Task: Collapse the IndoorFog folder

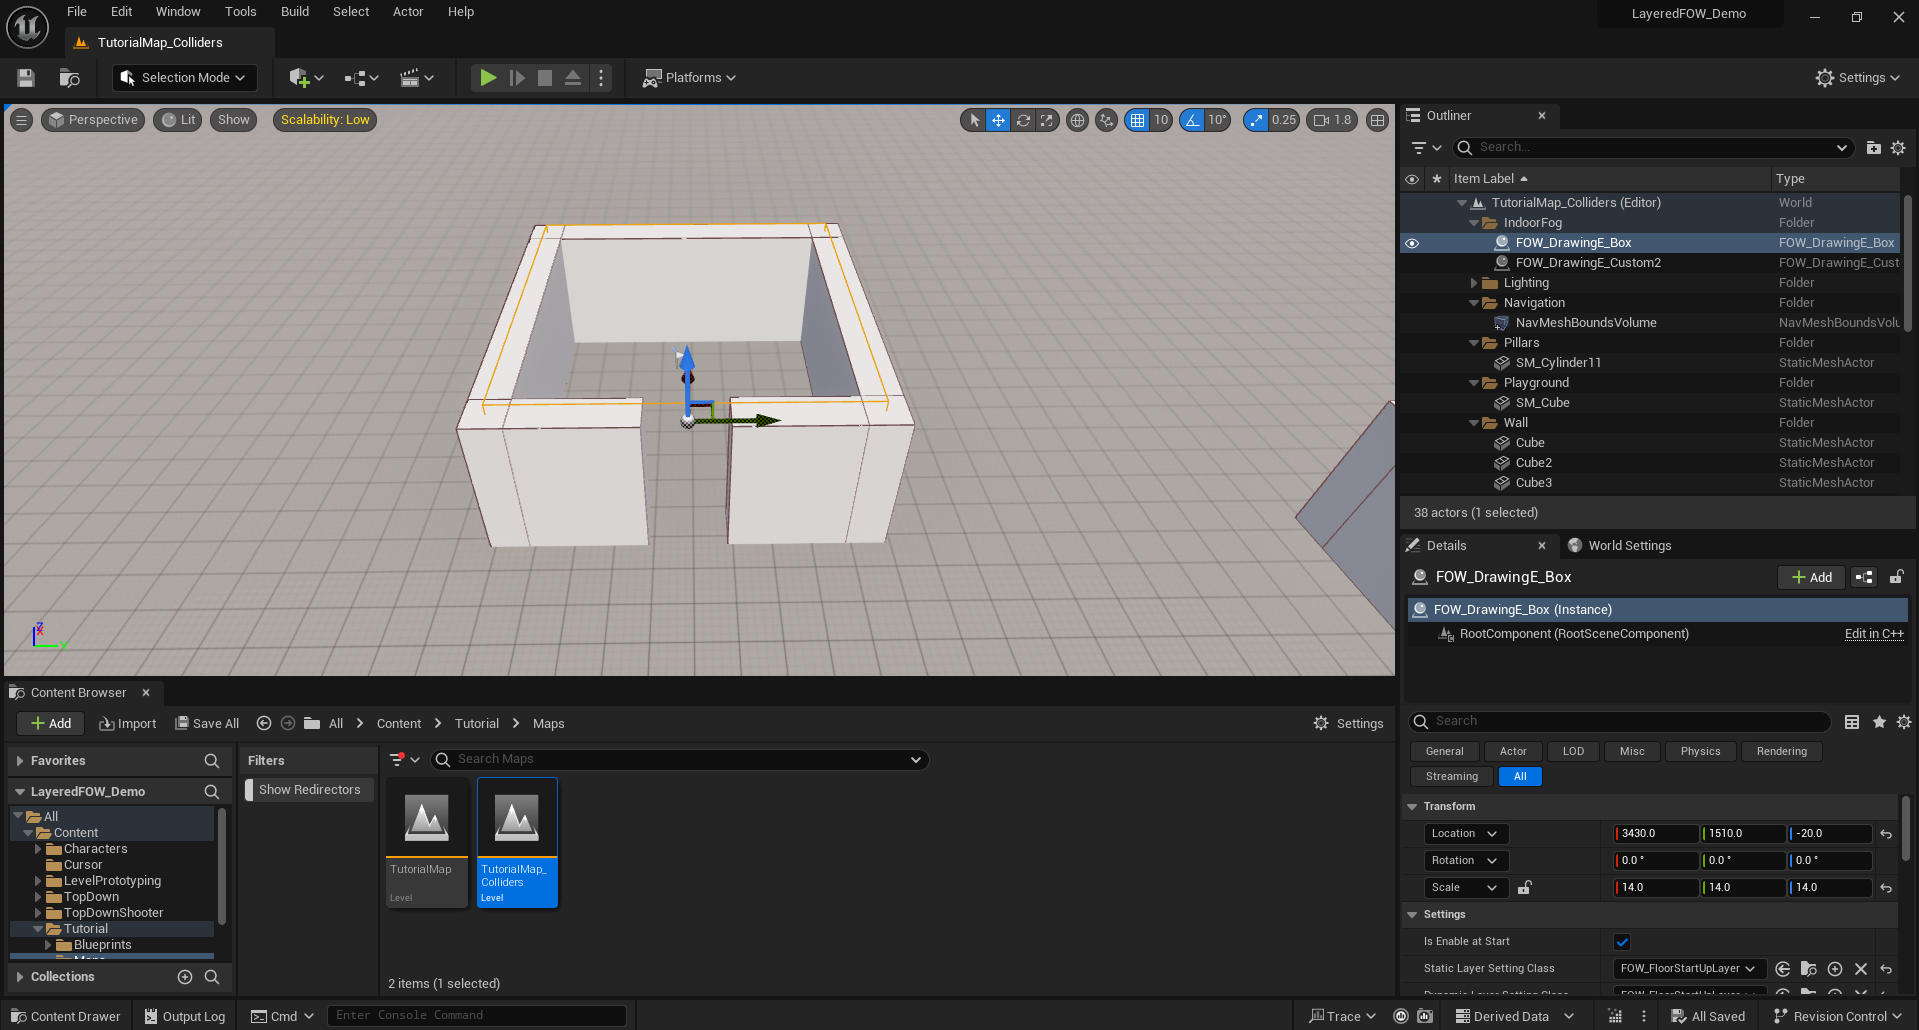Action: tap(1473, 223)
